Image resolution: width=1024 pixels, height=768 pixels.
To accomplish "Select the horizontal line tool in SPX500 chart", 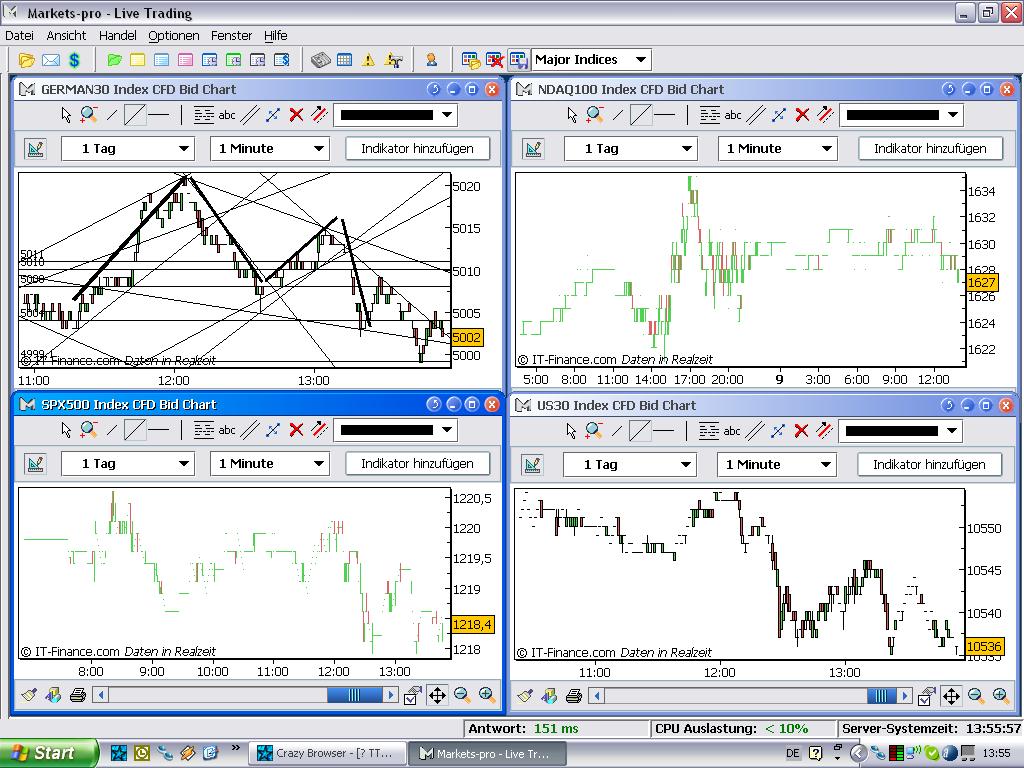I will tap(158, 430).
